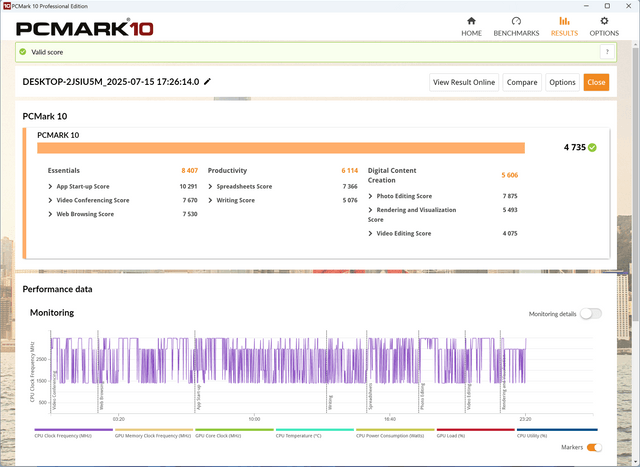
Task: Maximize the PCMark 10 window
Action: (x=607, y=6)
